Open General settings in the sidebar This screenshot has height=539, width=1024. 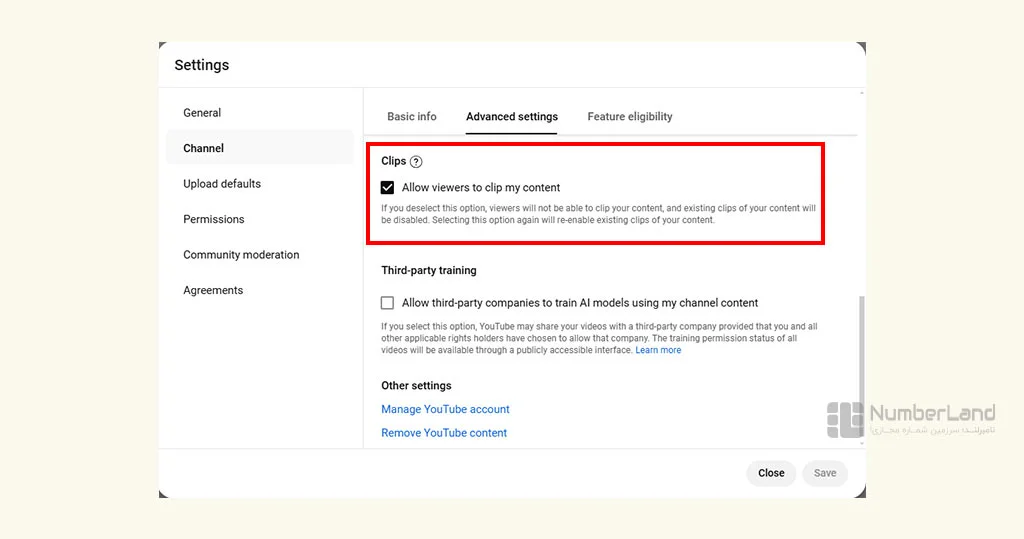coord(260,113)
